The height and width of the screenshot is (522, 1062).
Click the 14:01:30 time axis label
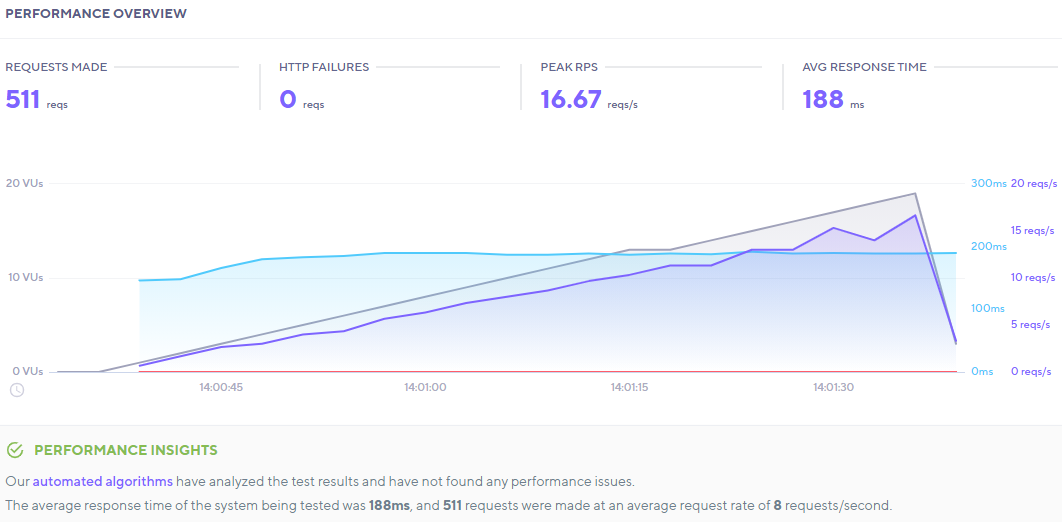pyautogui.click(x=833, y=387)
